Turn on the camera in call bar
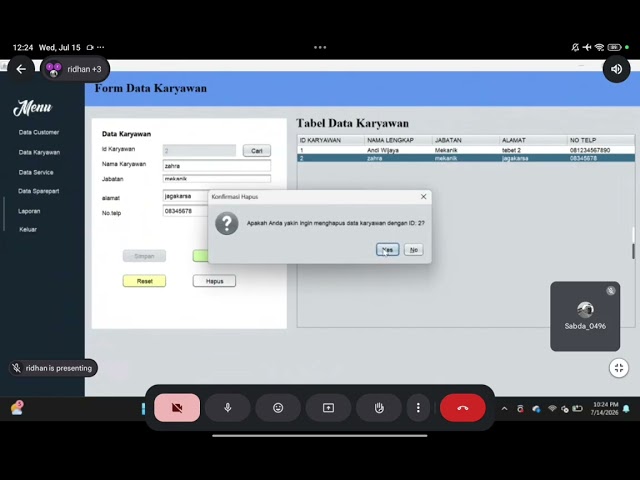The width and height of the screenshot is (640, 480). coord(177,408)
